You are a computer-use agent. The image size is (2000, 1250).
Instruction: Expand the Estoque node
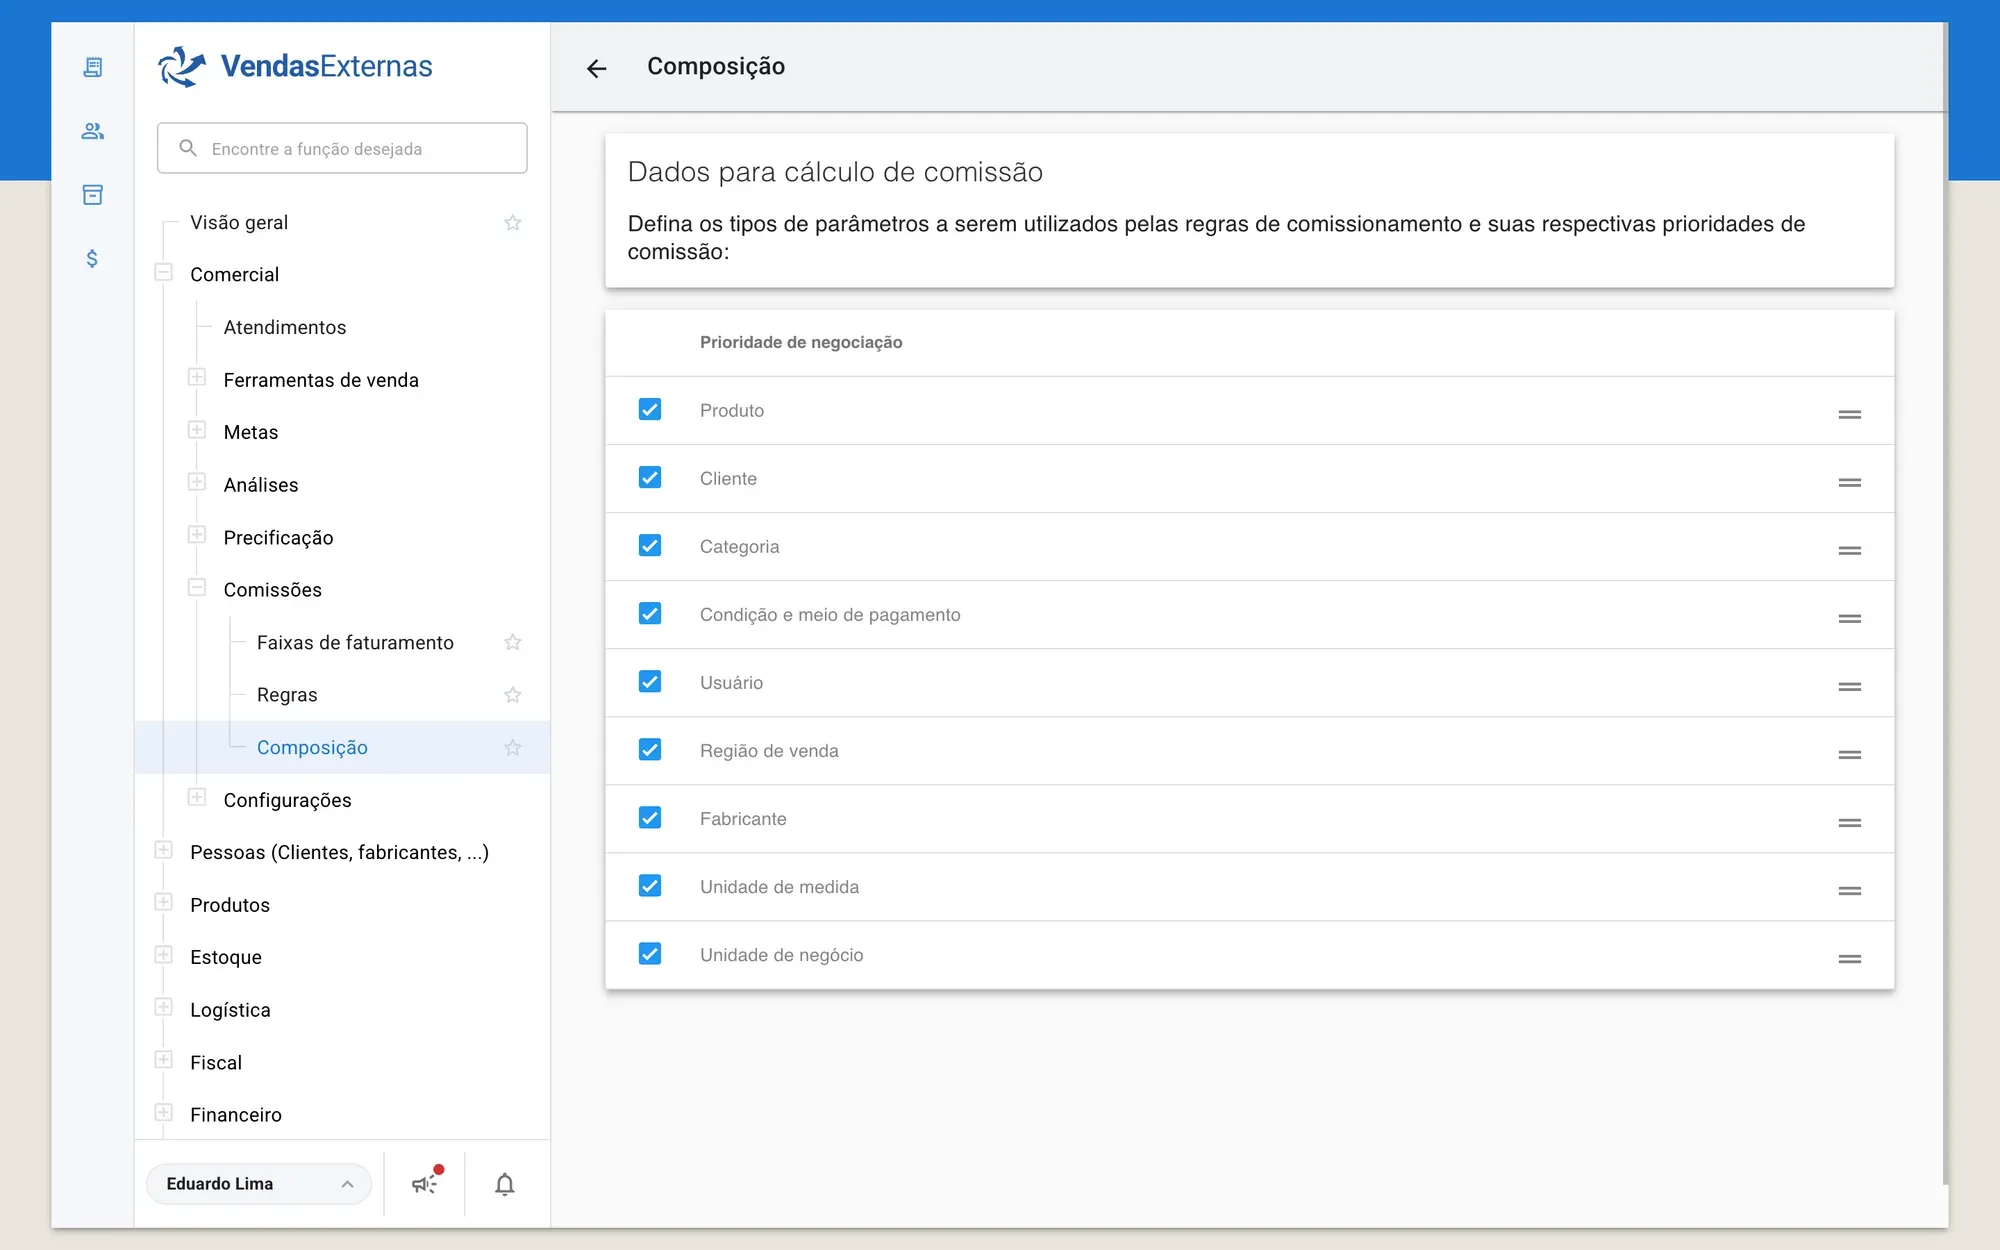(x=164, y=955)
